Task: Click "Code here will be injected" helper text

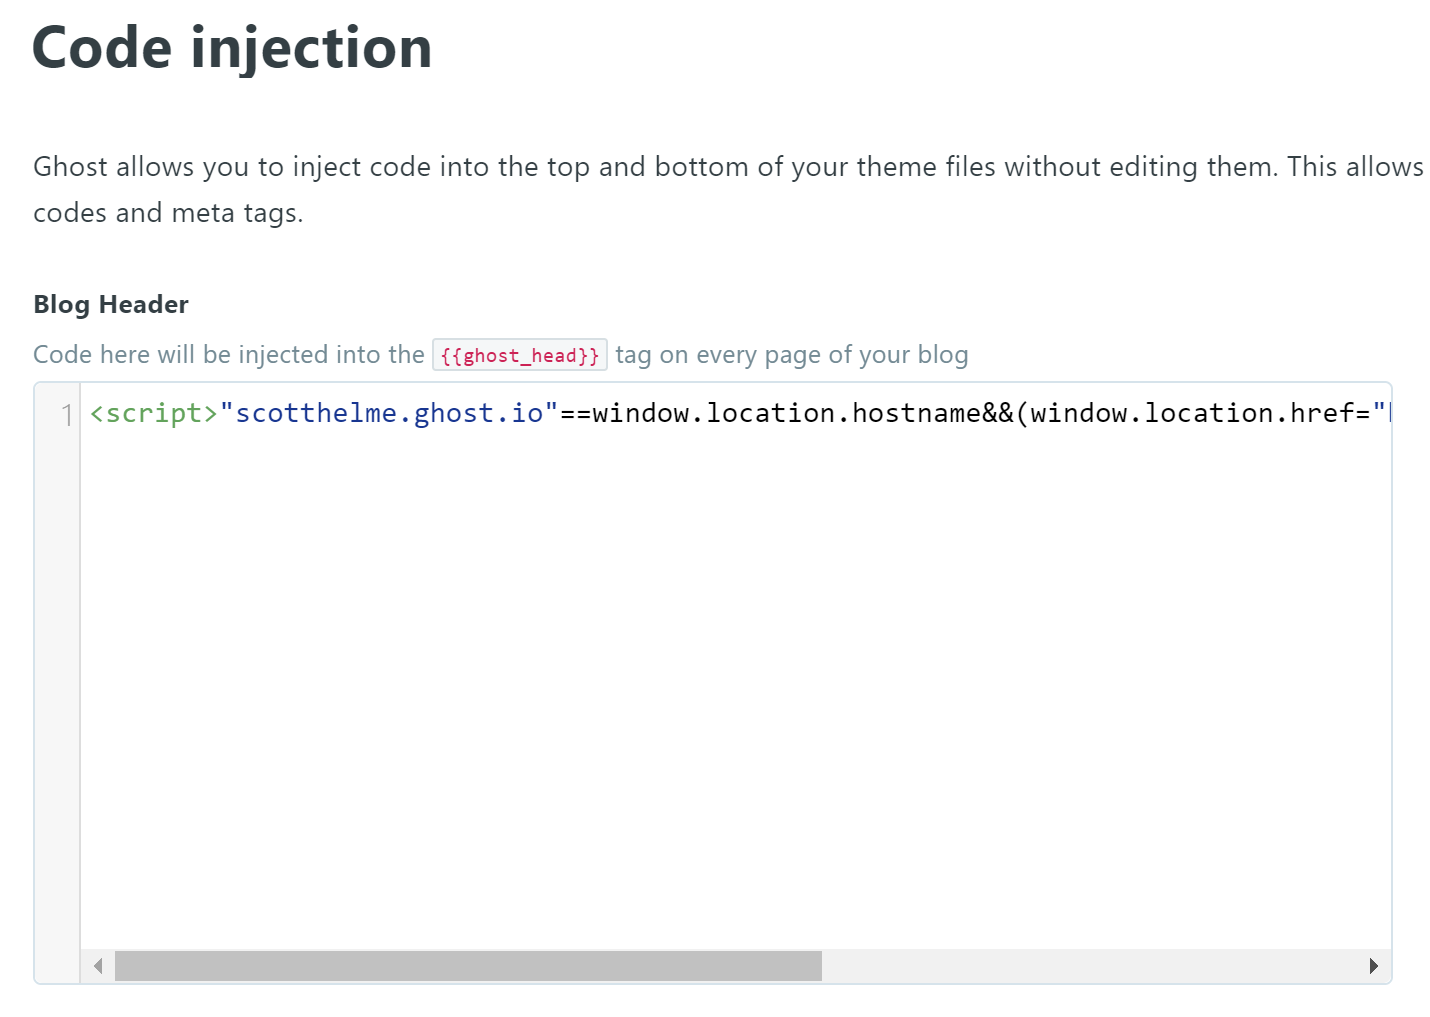Action: pos(229,355)
